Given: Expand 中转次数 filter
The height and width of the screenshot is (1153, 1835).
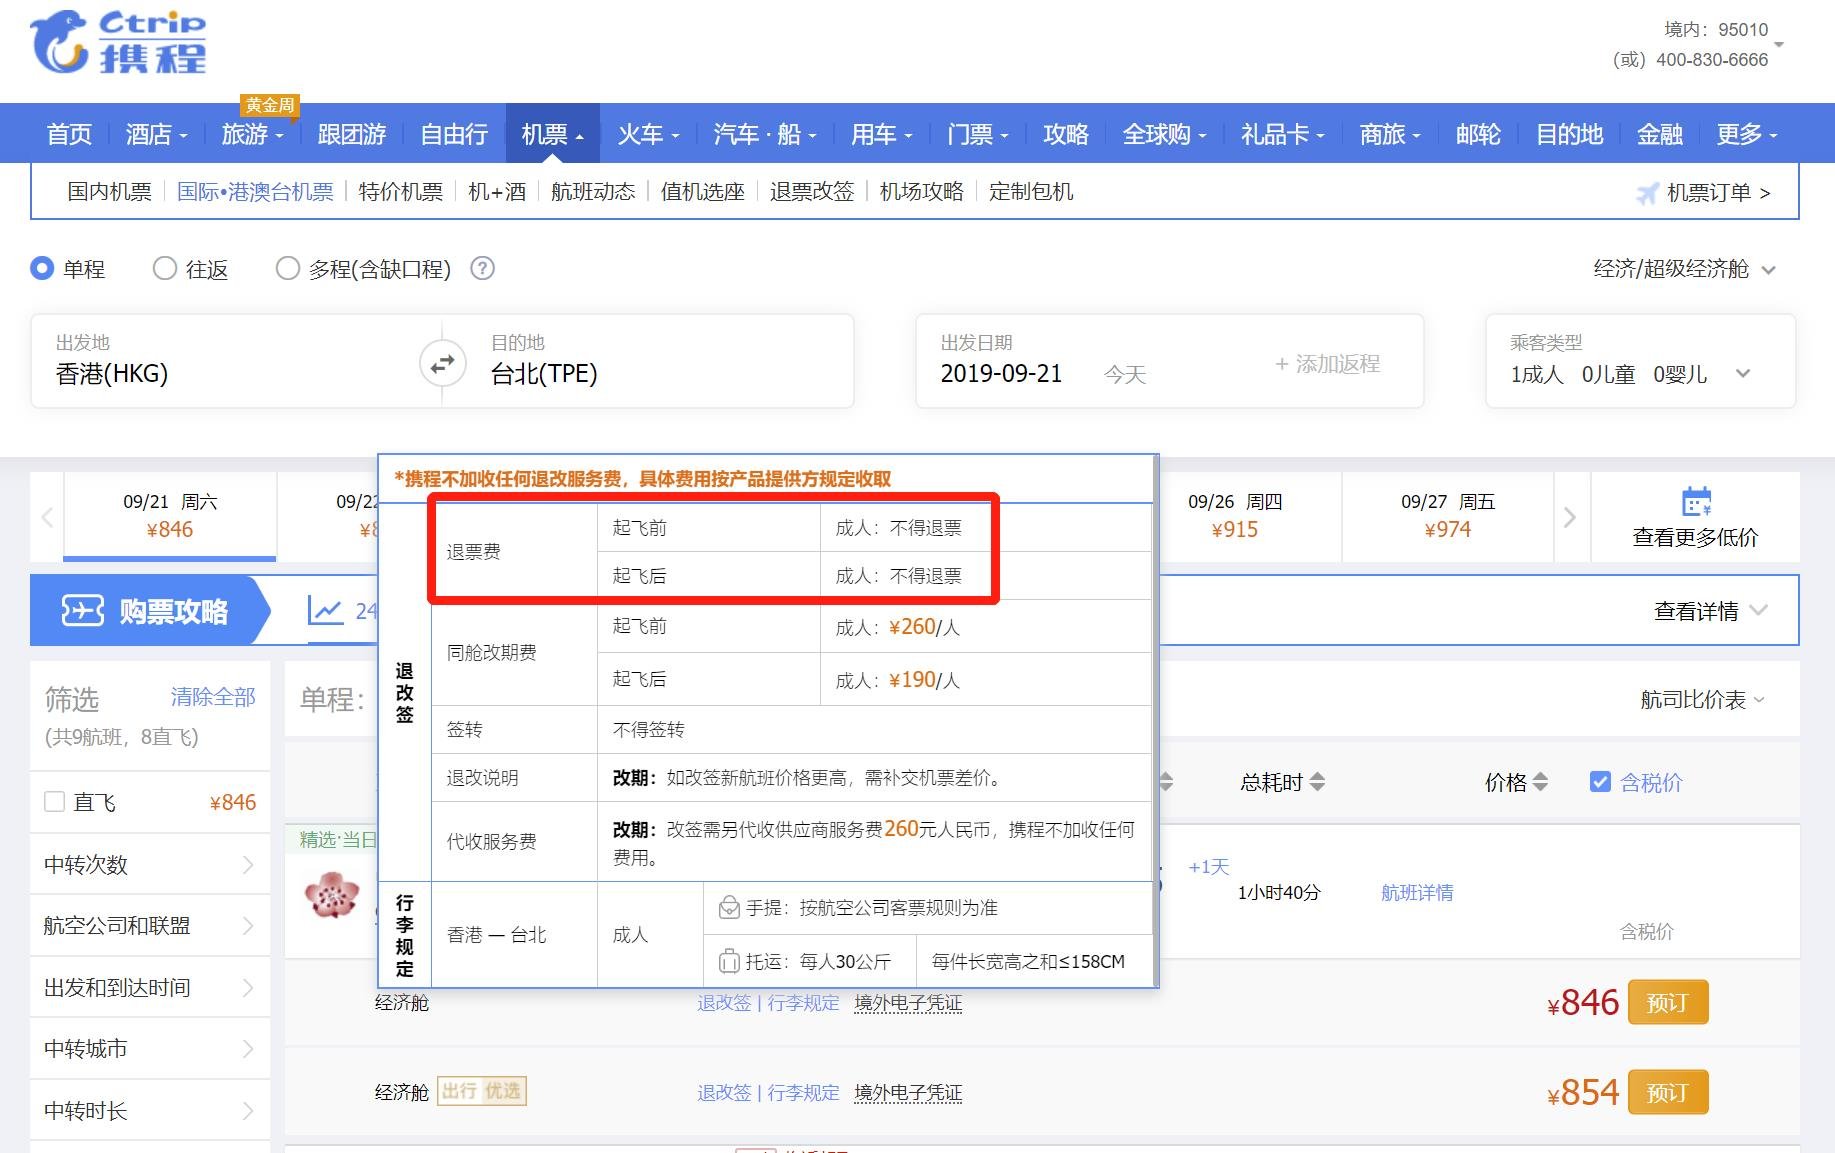Looking at the screenshot, I should [150, 864].
